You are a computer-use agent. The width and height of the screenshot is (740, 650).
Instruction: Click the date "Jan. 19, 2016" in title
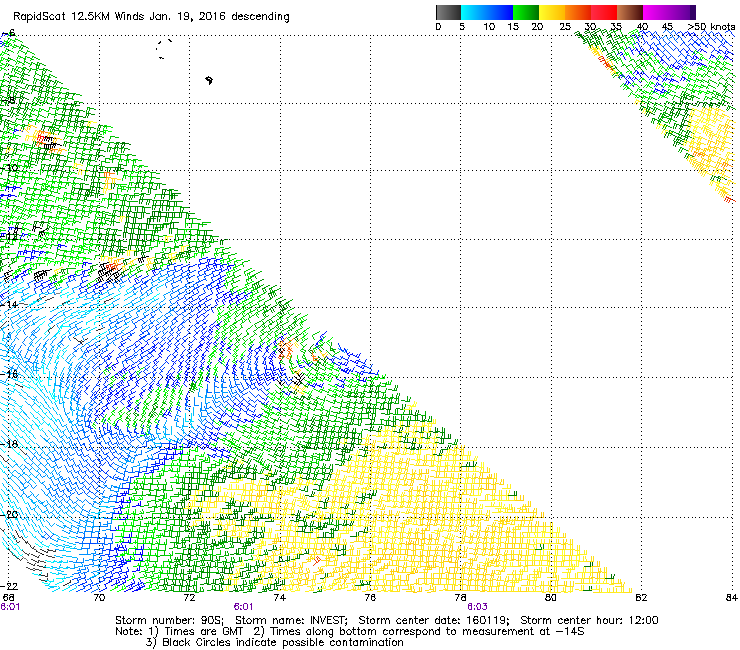188,17
